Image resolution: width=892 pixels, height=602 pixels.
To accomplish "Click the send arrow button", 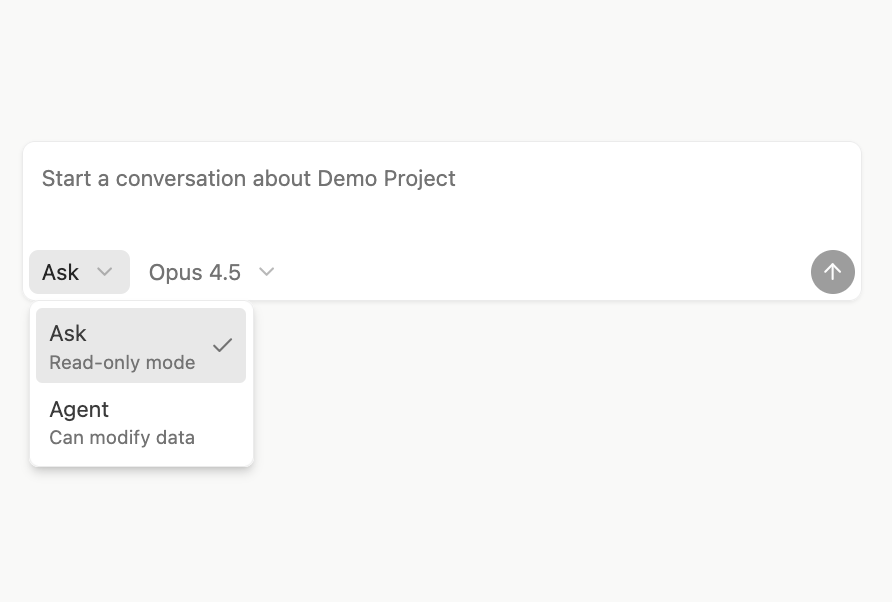I will 832,272.
